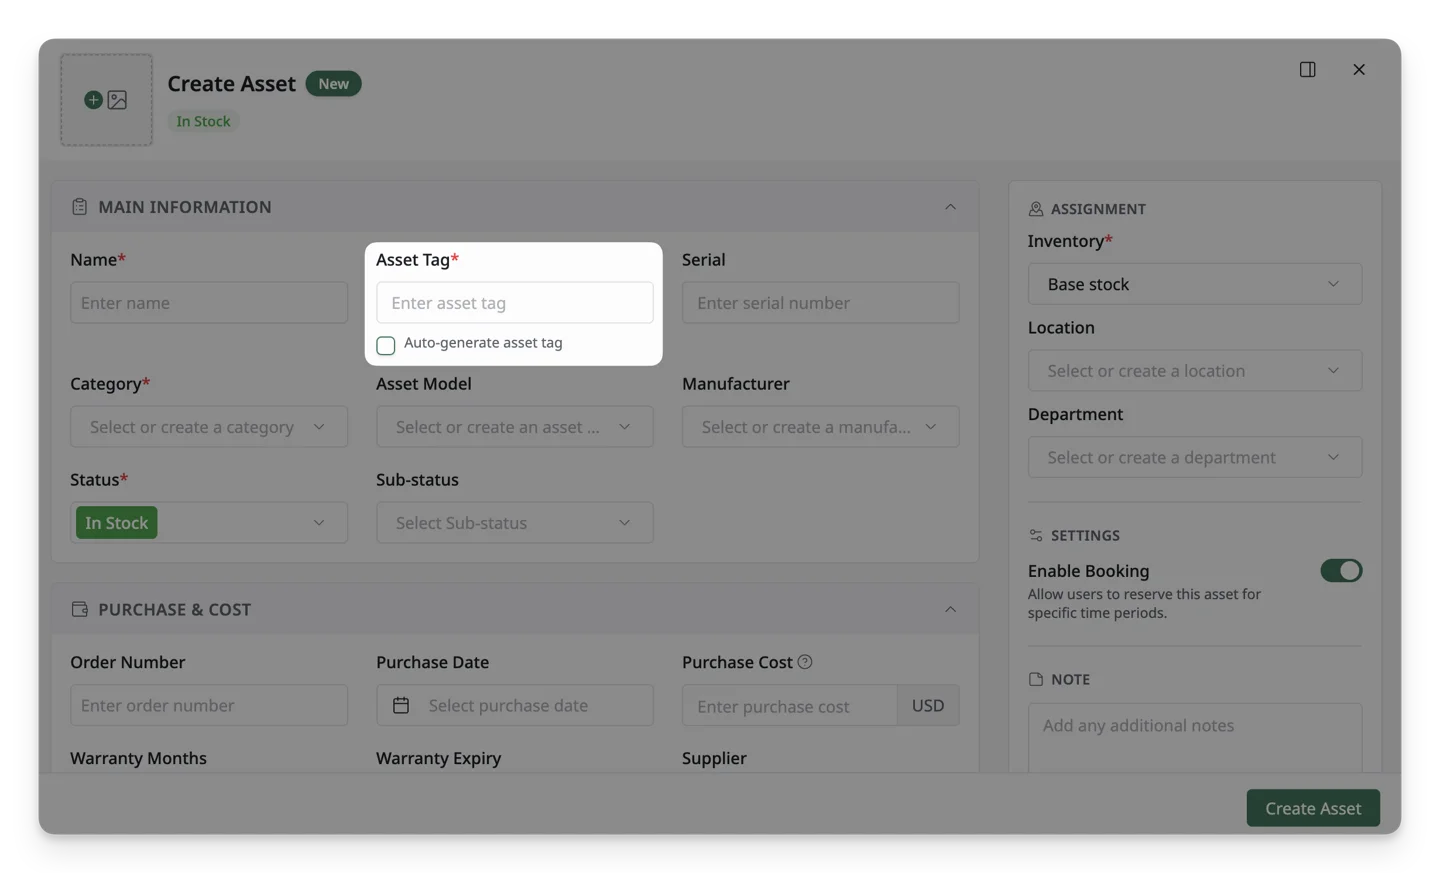Focus the Asset Tag input field
This screenshot has width=1440, height=873.
click(515, 303)
